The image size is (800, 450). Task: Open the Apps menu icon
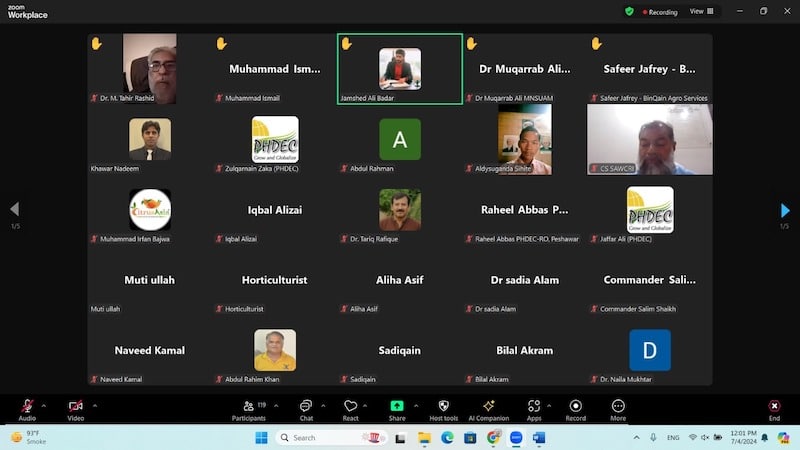click(x=534, y=408)
